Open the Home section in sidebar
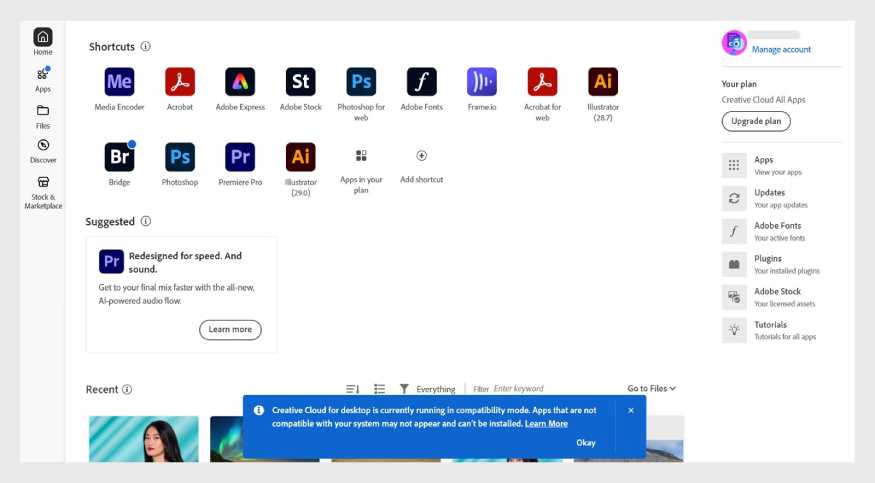This screenshot has height=483, width=875. pyautogui.click(x=43, y=42)
